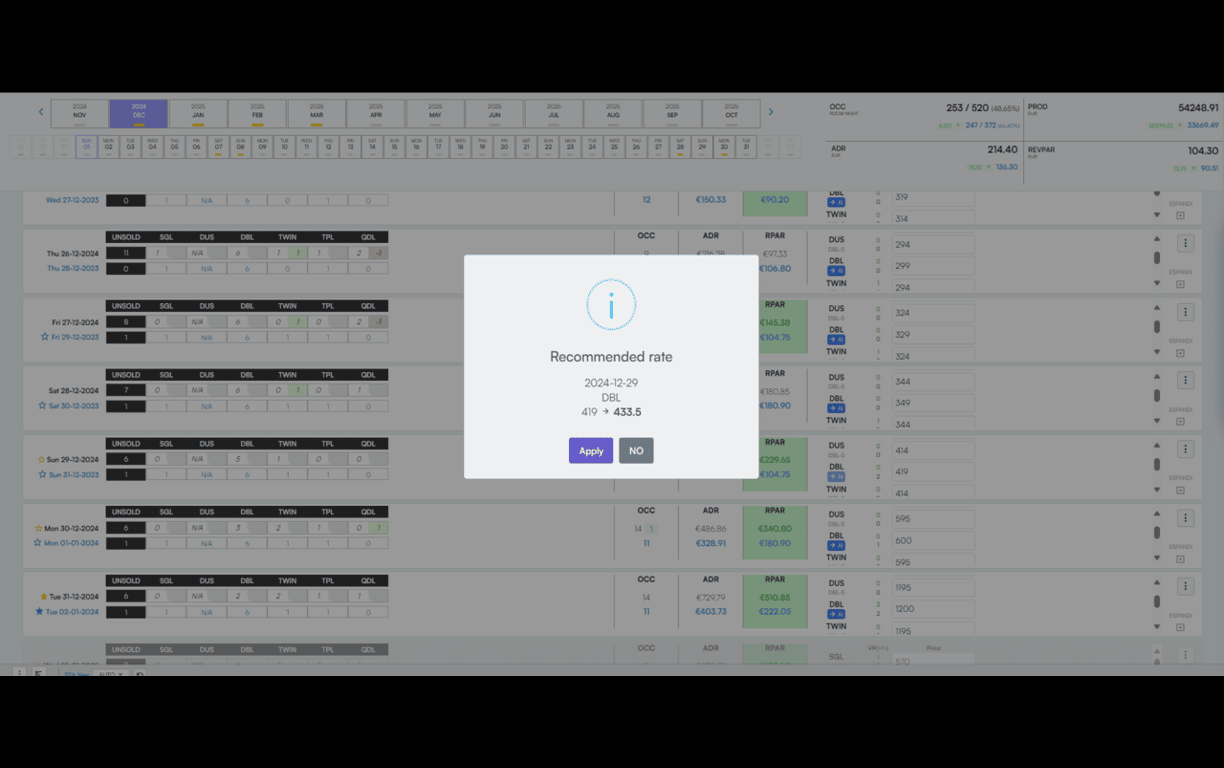Open the kebab menu for Mon 30-12-2024
Image resolution: width=1224 pixels, height=768 pixels.
tap(1185, 518)
